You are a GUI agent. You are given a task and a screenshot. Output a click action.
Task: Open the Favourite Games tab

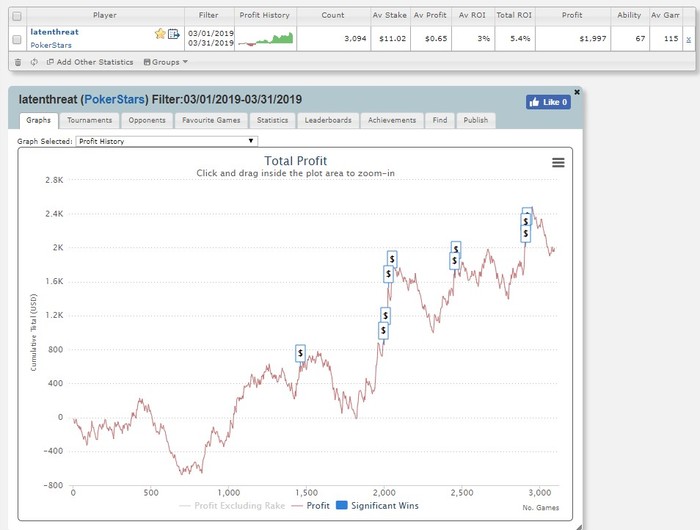tap(211, 120)
